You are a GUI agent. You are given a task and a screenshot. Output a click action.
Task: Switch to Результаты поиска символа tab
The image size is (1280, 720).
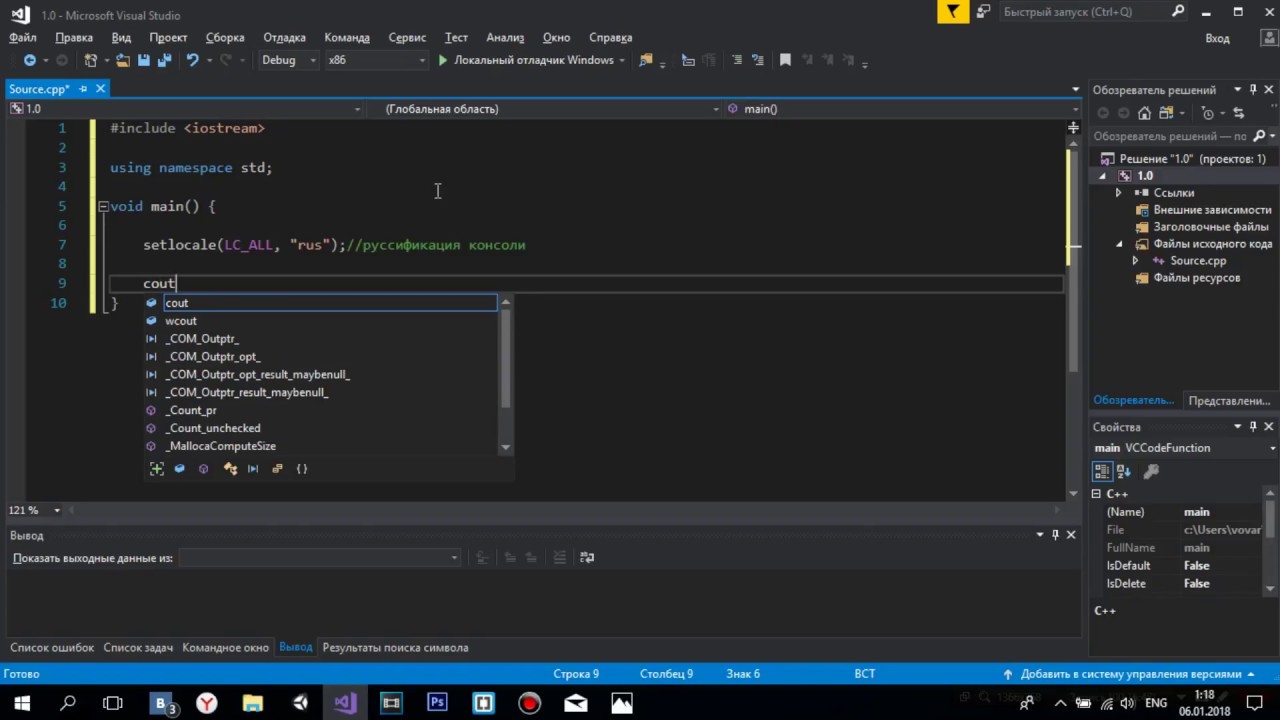pos(395,647)
